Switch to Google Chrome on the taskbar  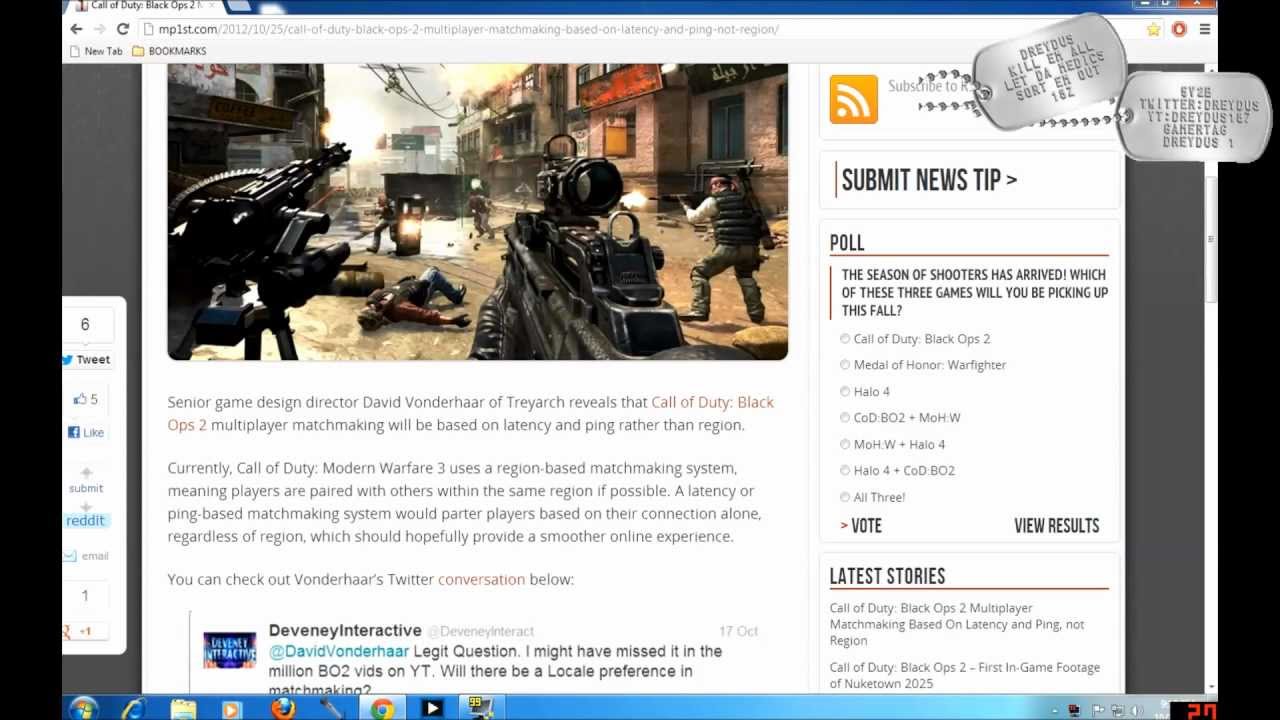pos(382,708)
